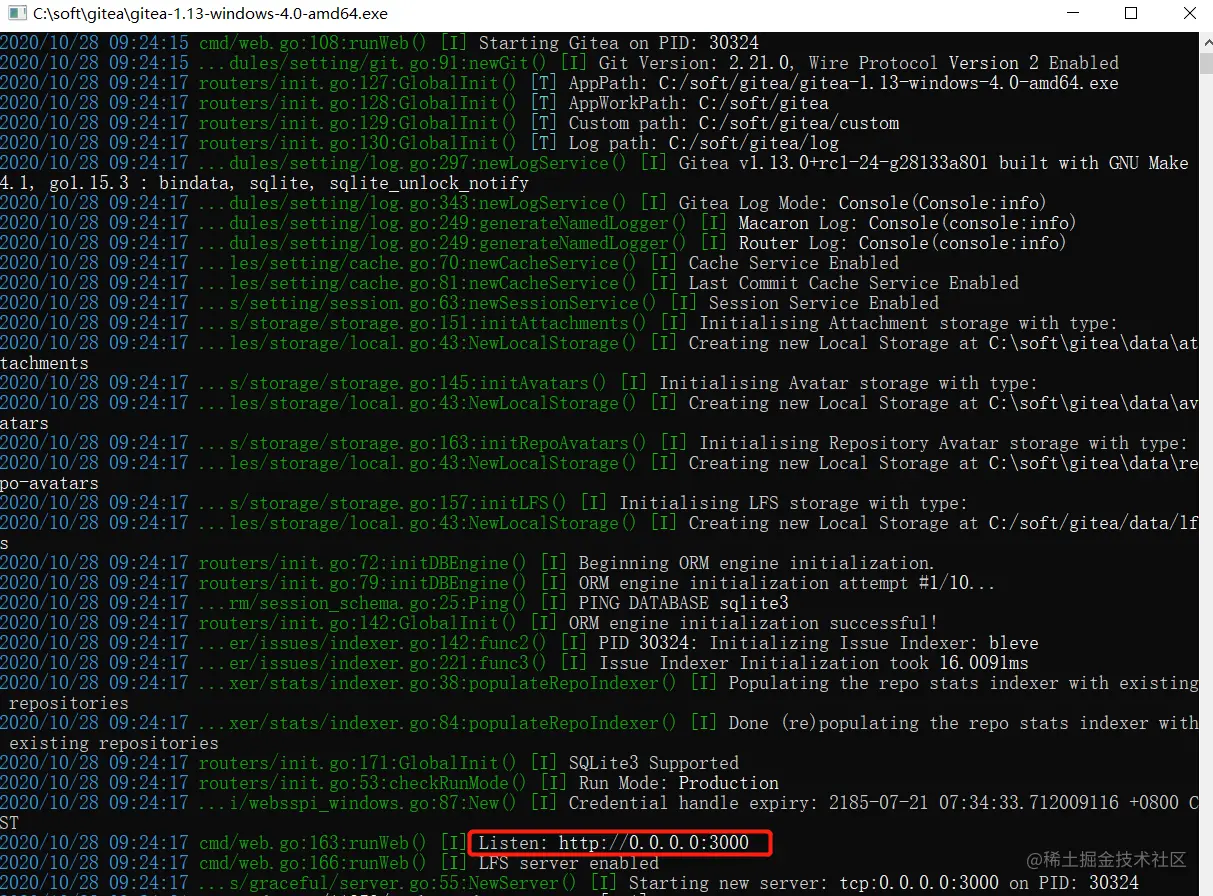Image resolution: width=1213 pixels, height=896 pixels.
Task: Click 'Initializing Issue Indexer: bleve' text
Action: tap(873, 643)
